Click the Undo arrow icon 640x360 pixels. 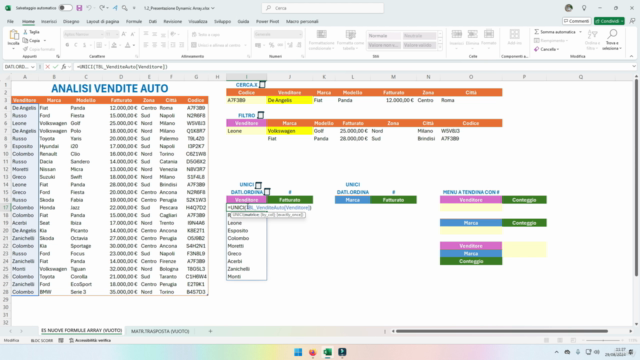(x=89, y=8)
